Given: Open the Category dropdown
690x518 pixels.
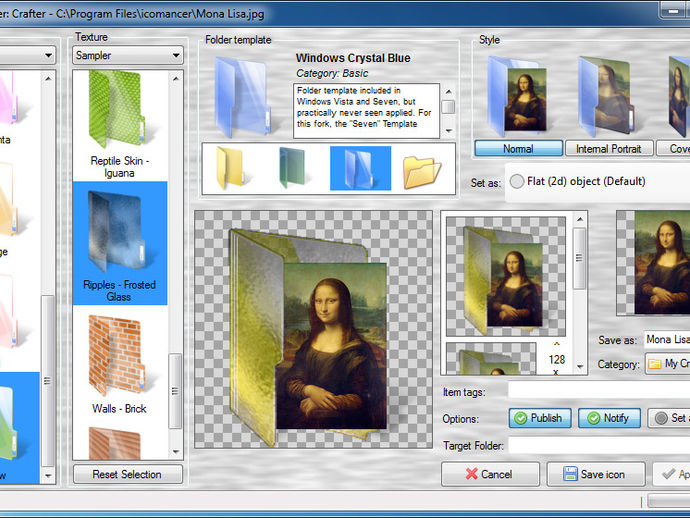Looking at the screenshot, I should pos(667,364).
